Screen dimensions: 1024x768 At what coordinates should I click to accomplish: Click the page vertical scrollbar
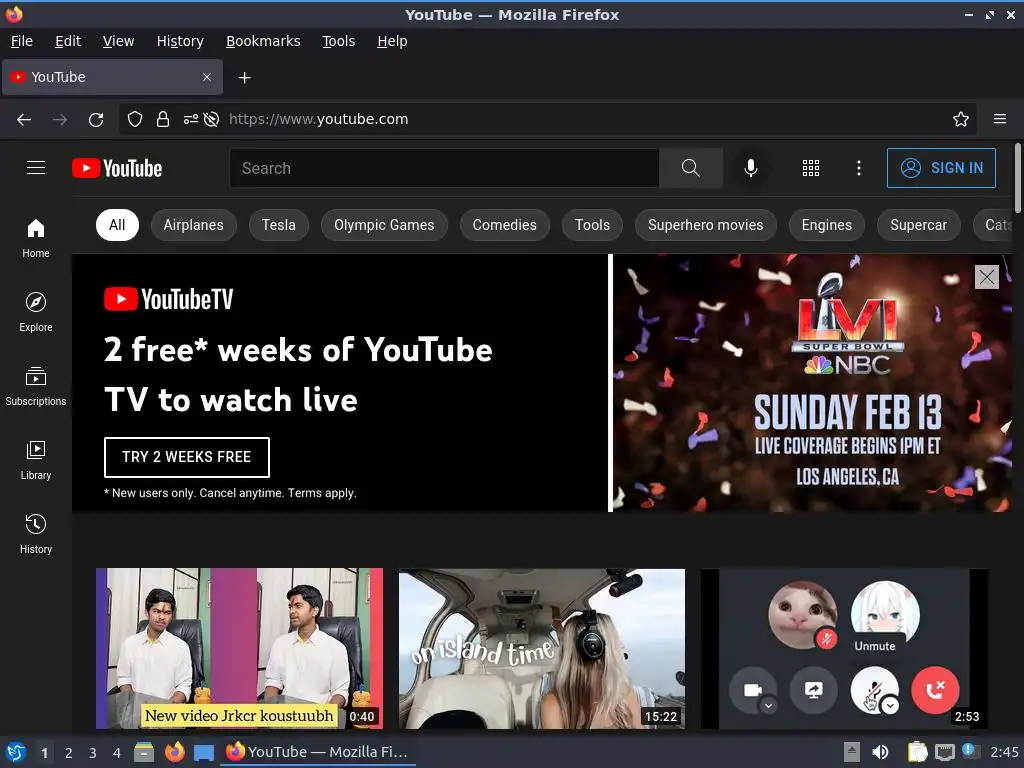click(x=1017, y=178)
